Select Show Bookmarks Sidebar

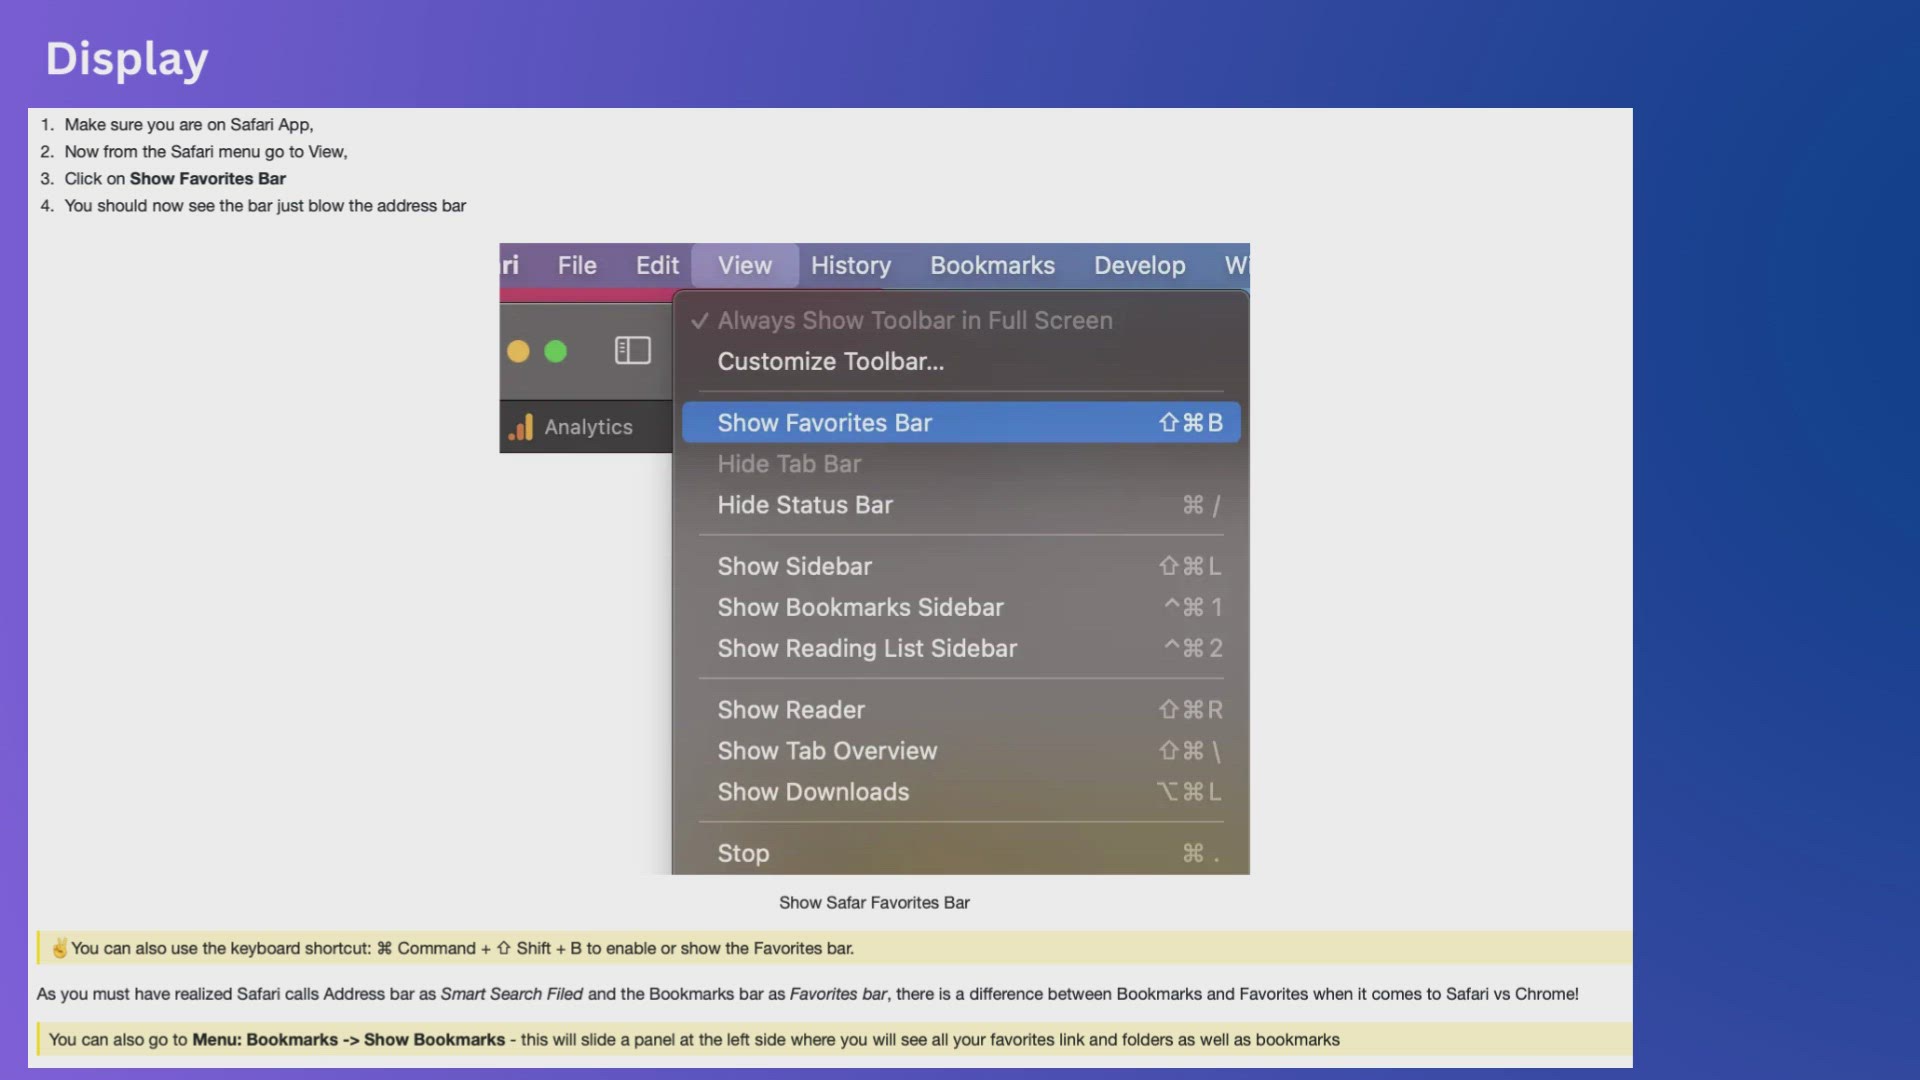860,607
